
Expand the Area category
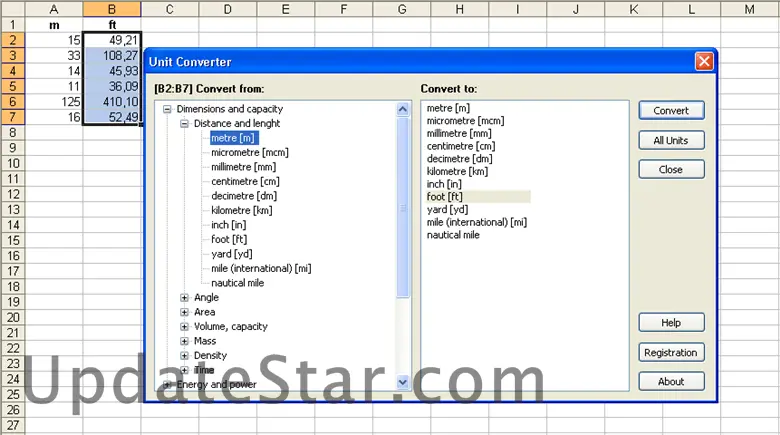184,312
